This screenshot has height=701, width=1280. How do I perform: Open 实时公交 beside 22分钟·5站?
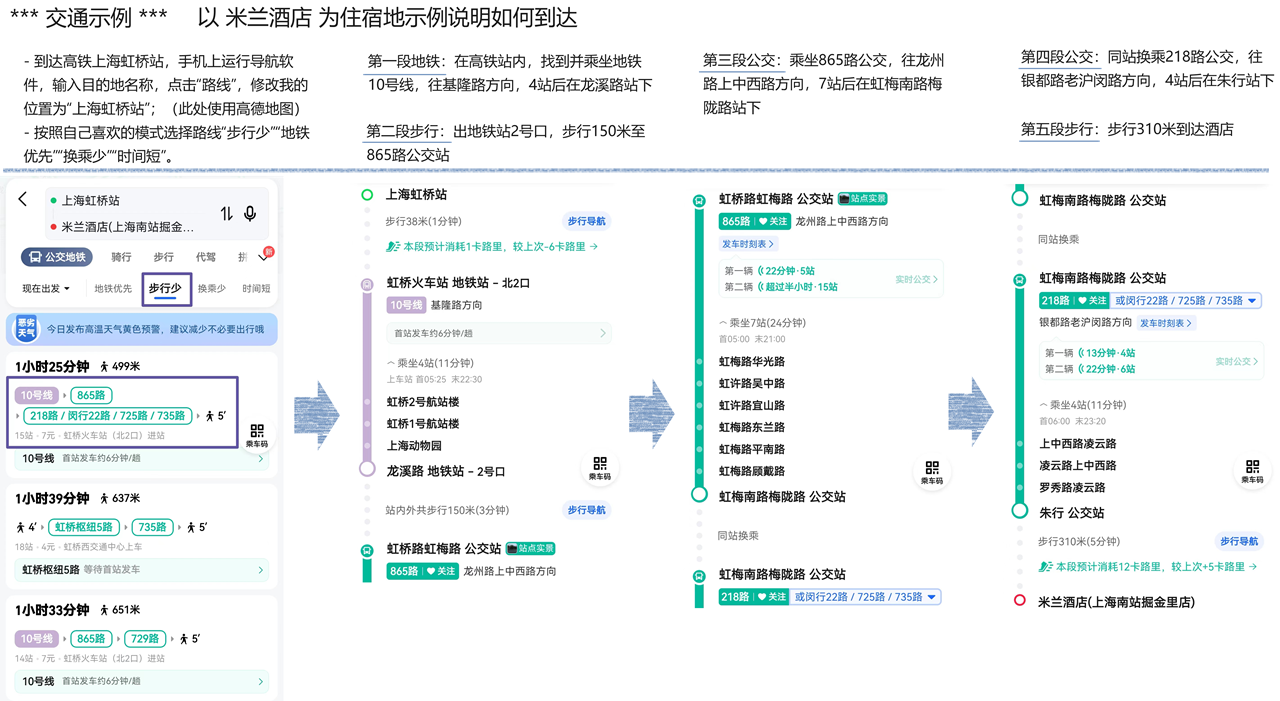(x=916, y=279)
